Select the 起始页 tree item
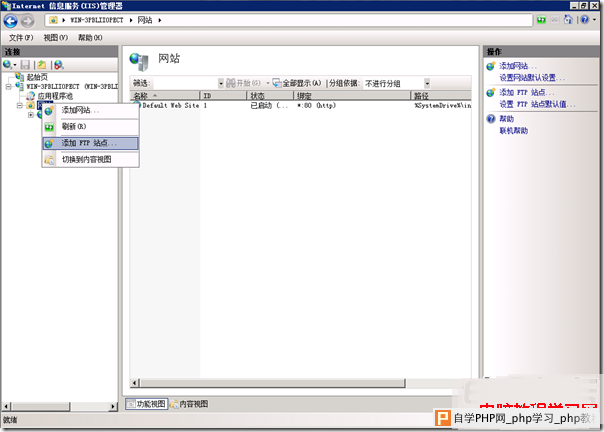604x432 pixels. click(39, 77)
